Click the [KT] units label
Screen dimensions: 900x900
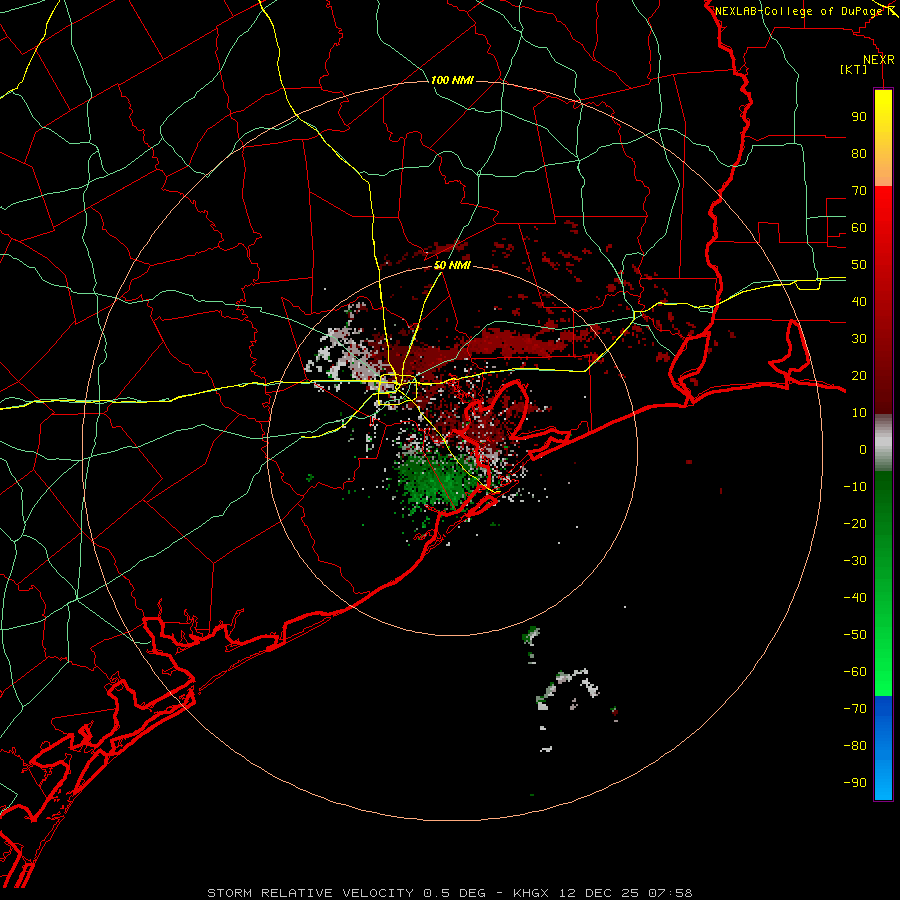click(x=853, y=69)
